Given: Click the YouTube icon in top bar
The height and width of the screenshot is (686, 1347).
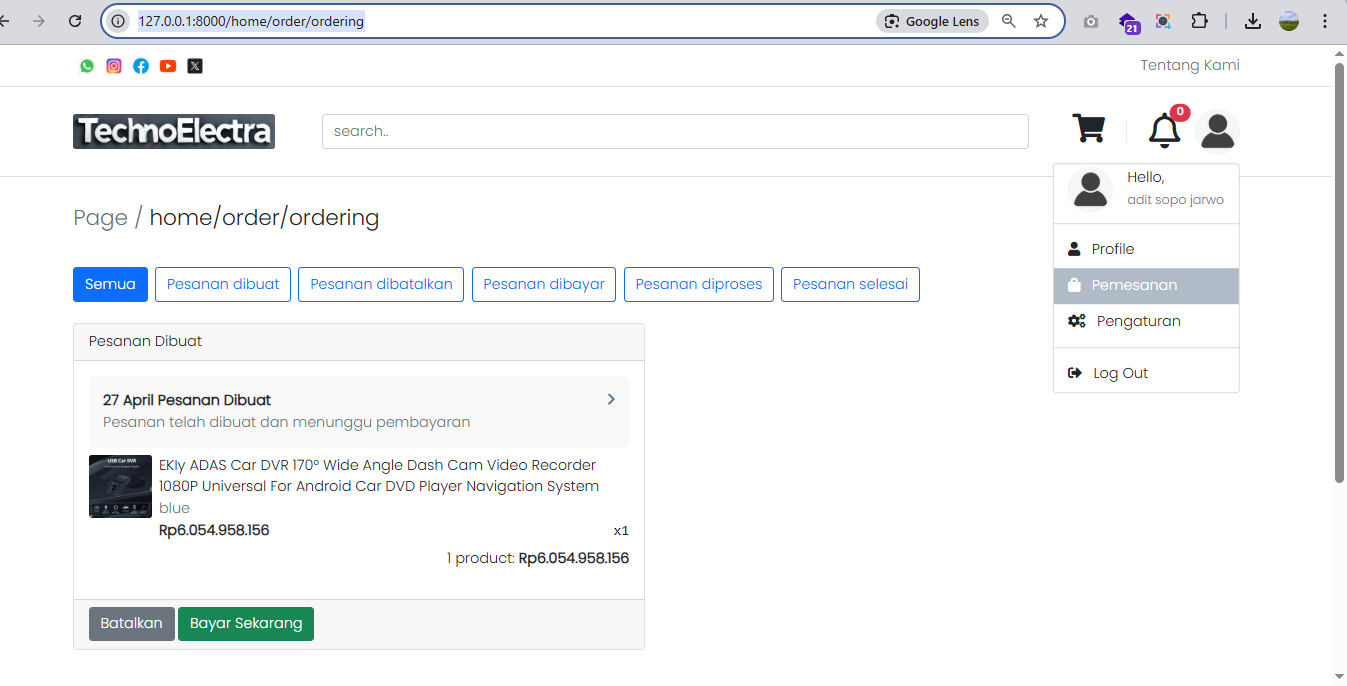Looking at the screenshot, I should (x=168, y=66).
